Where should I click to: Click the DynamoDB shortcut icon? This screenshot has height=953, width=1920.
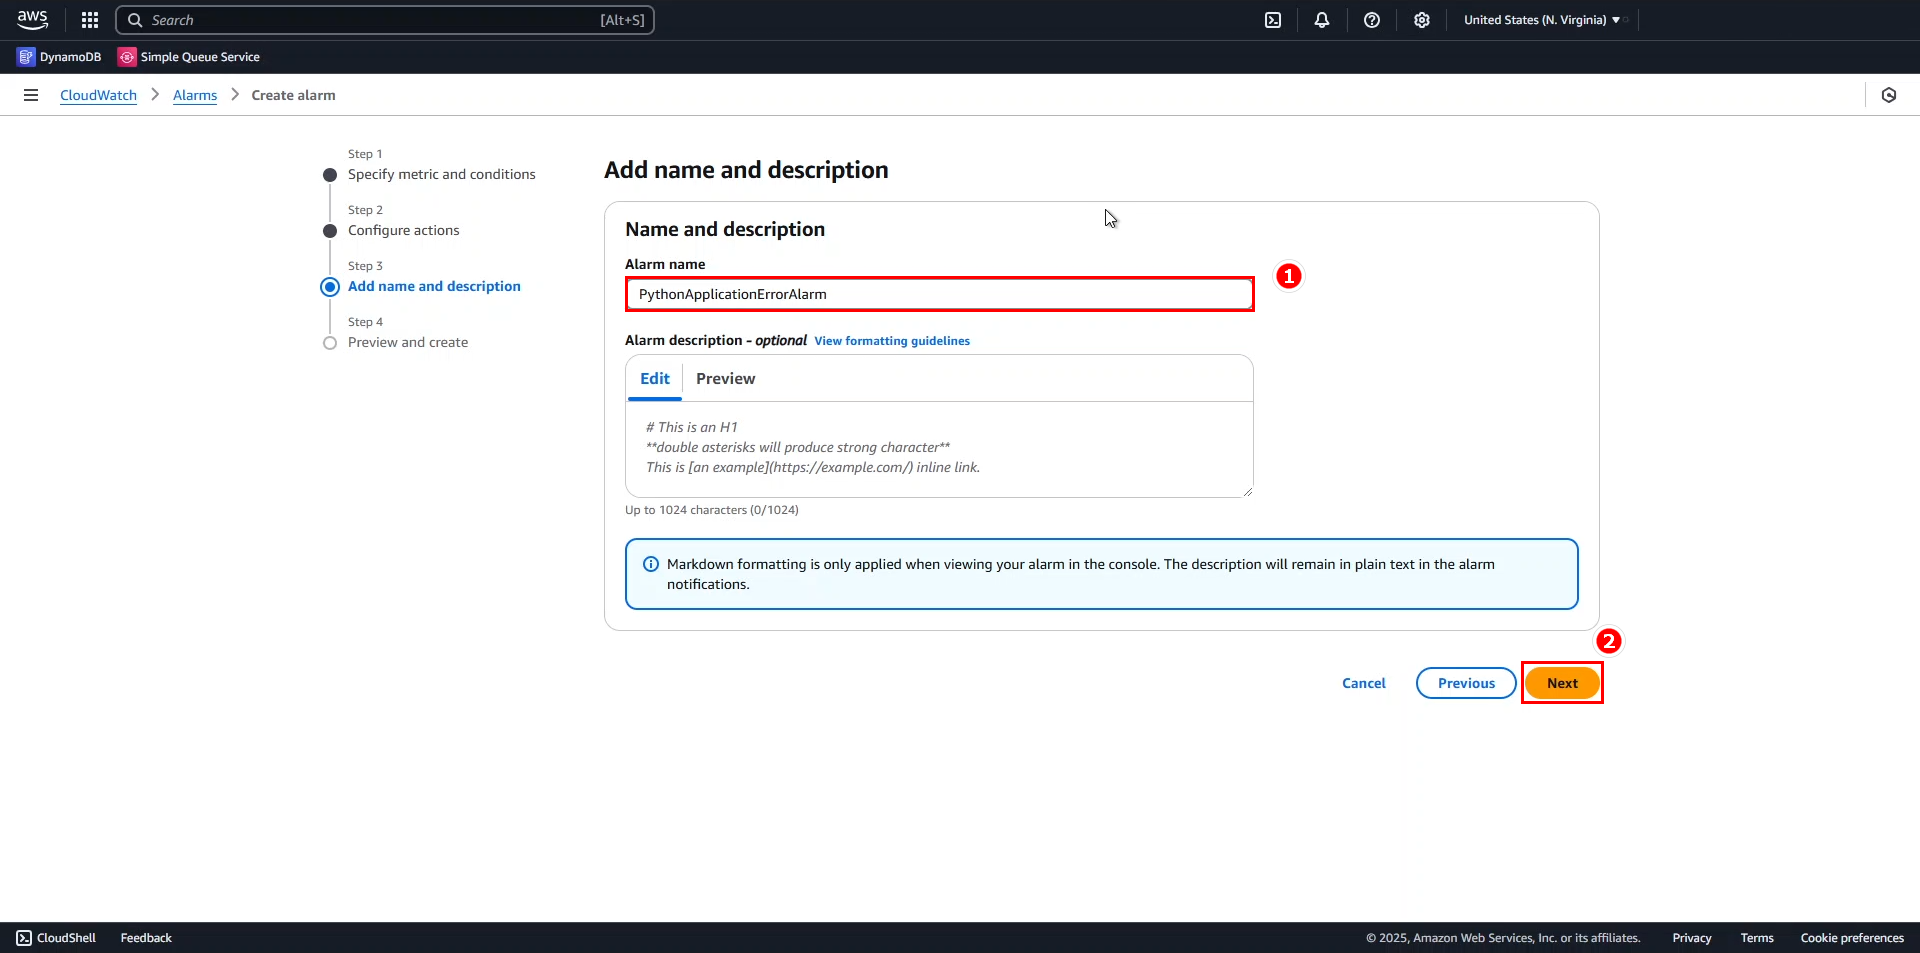[x=26, y=57]
